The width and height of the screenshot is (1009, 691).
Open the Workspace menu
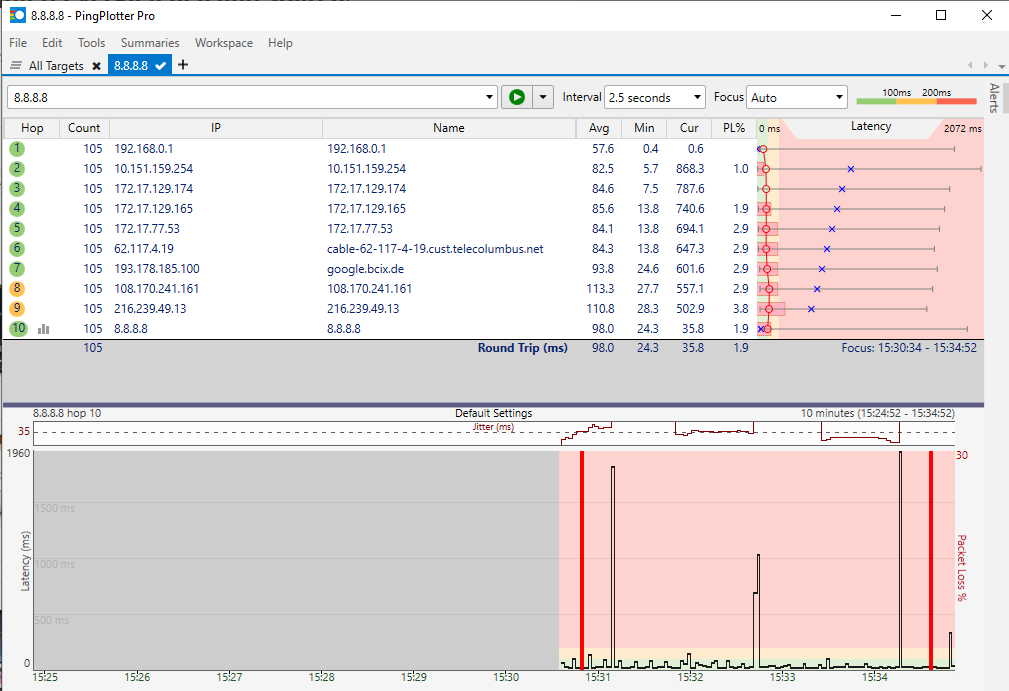coord(224,42)
